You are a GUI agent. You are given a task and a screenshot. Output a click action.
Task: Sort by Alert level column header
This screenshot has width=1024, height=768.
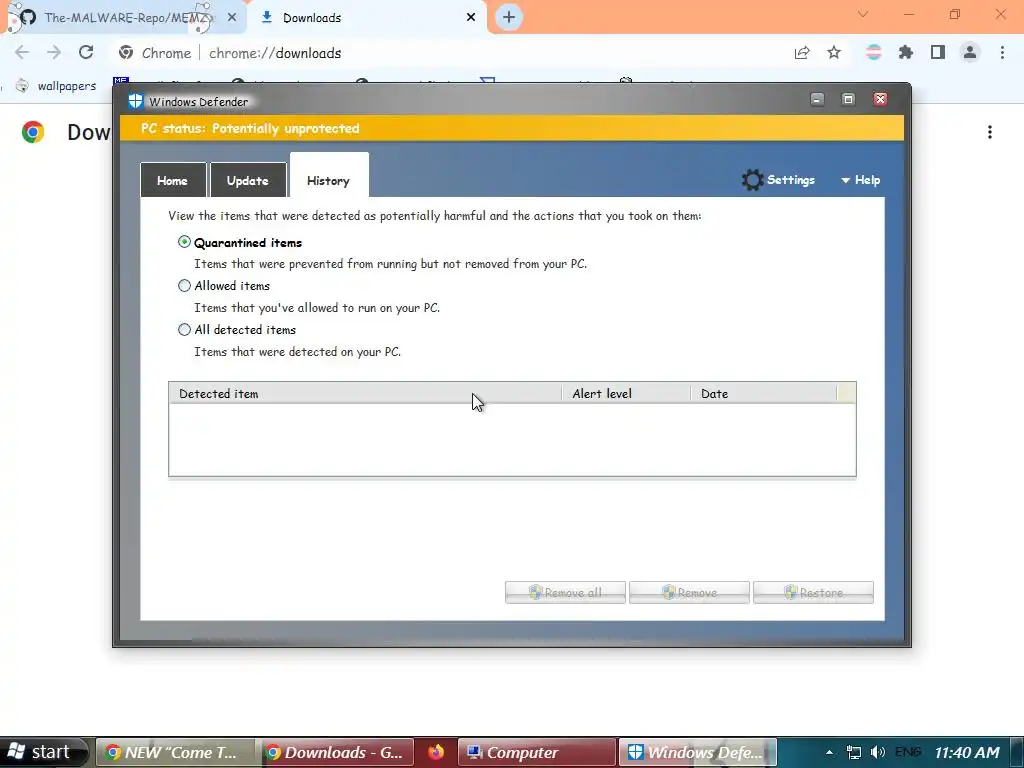click(x=626, y=393)
